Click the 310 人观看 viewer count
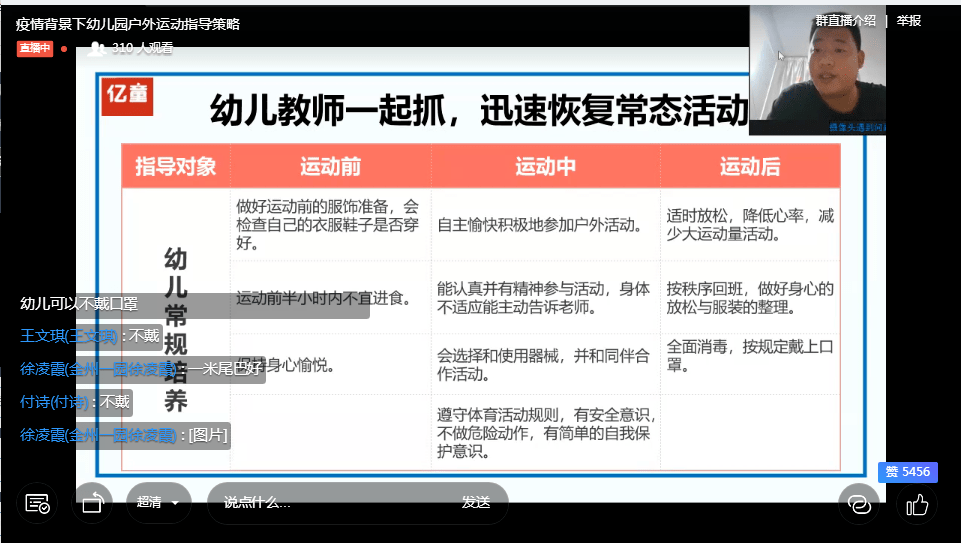 click(x=142, y=48)
